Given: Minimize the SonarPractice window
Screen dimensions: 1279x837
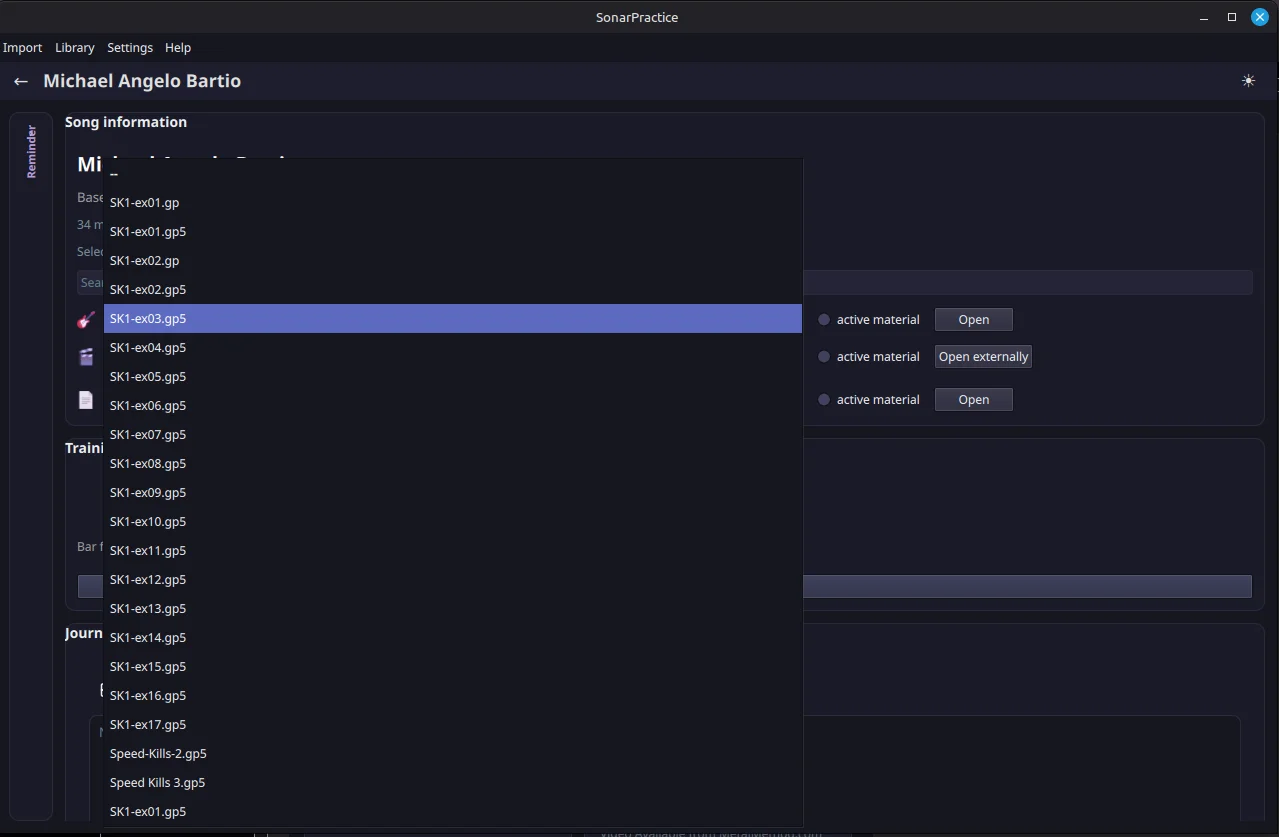Looking at the screenshot, I should [1204, 17].
